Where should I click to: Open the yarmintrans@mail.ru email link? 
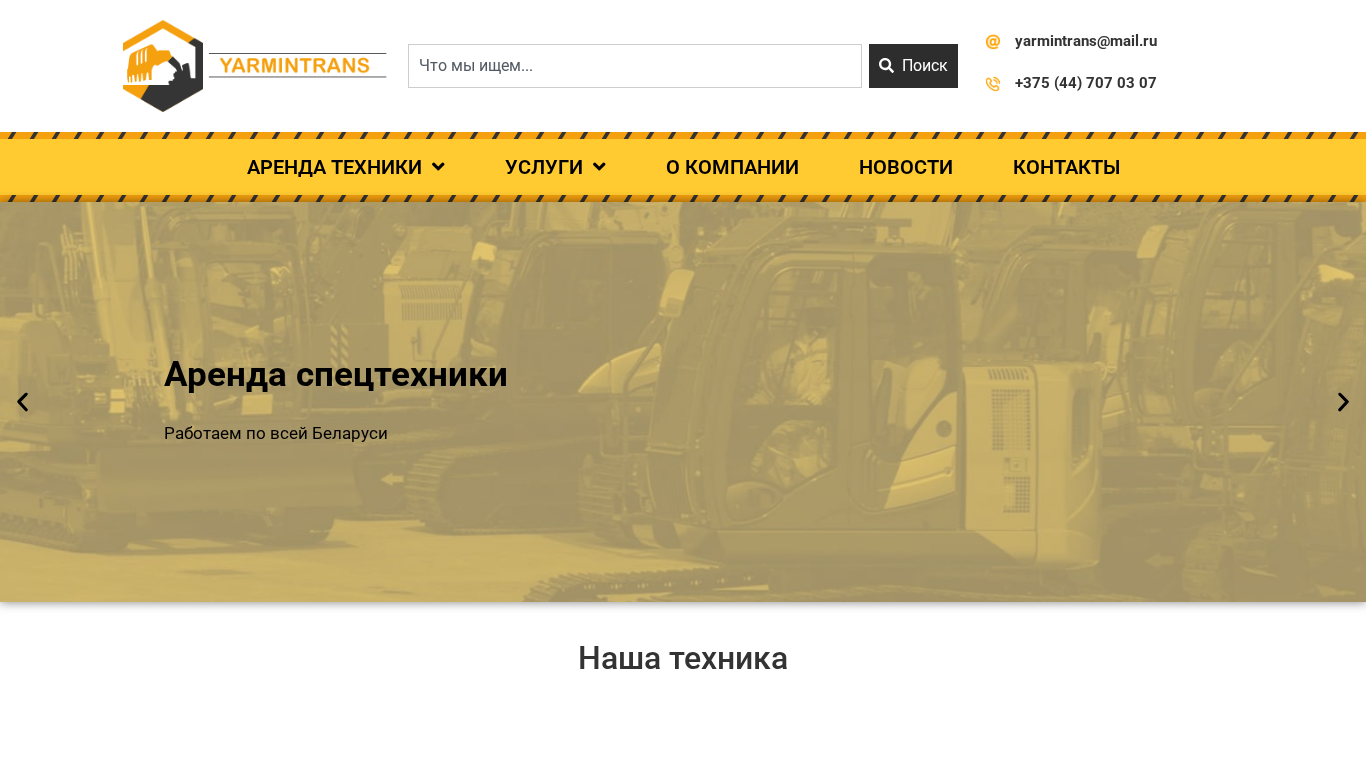coord(1086,41)
